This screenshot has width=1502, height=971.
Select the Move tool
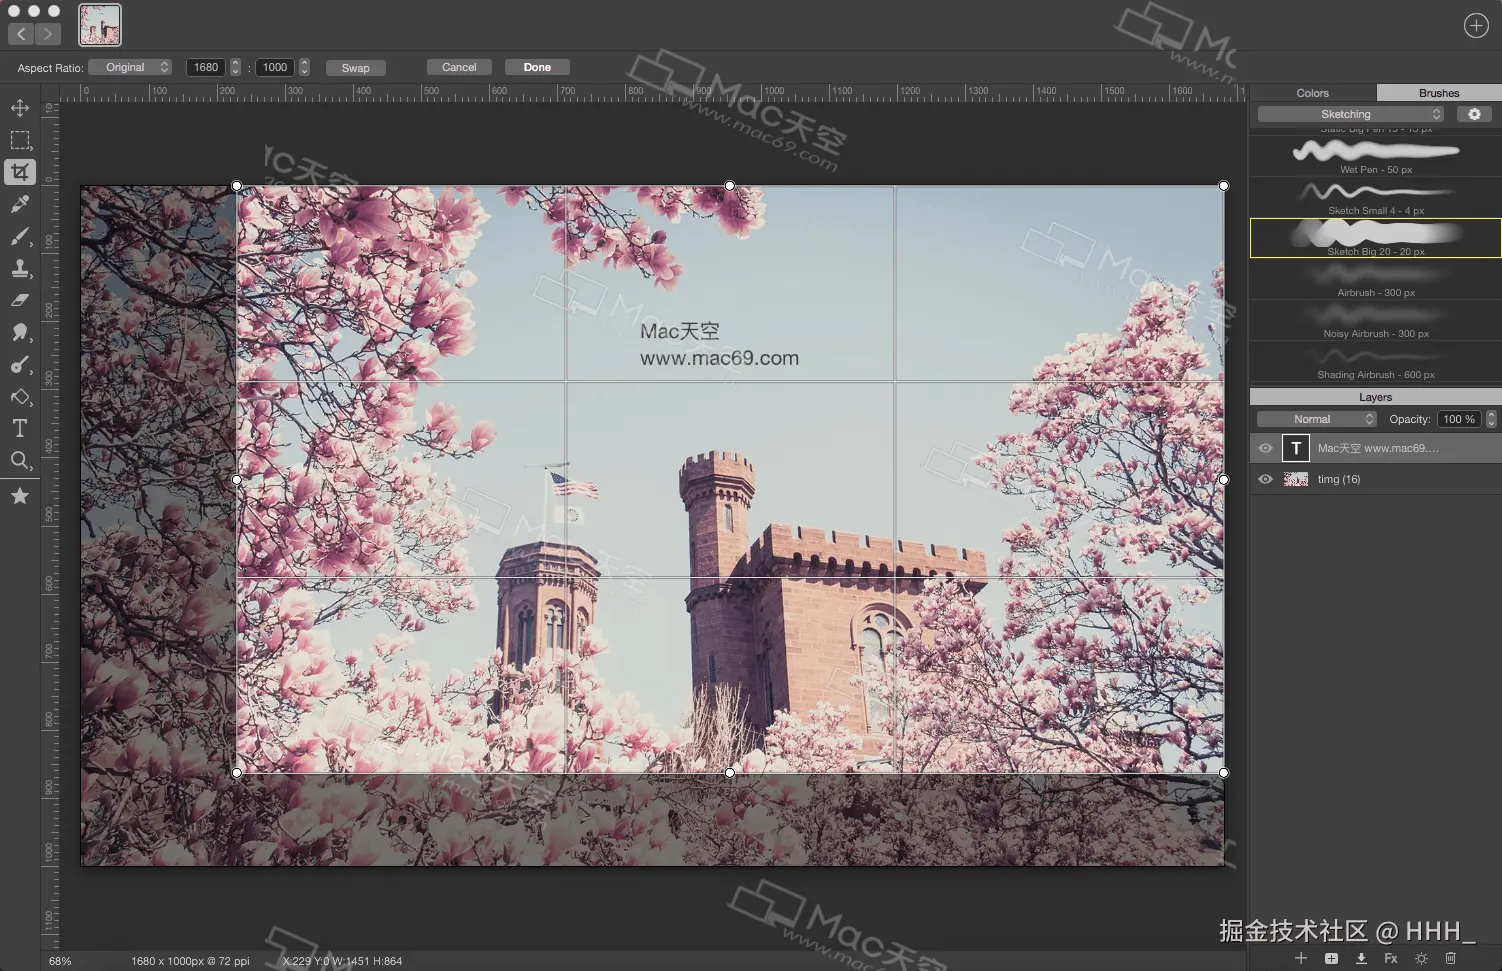click(20, 108)
